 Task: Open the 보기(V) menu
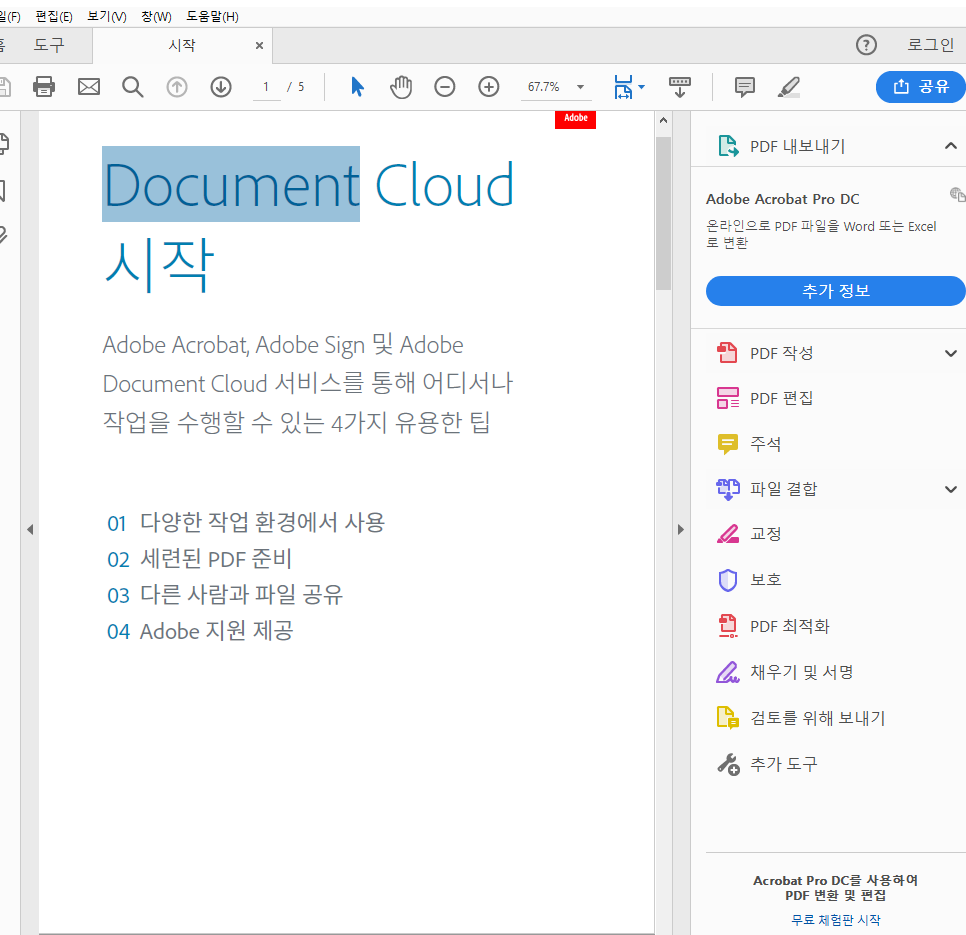point(107,17)
